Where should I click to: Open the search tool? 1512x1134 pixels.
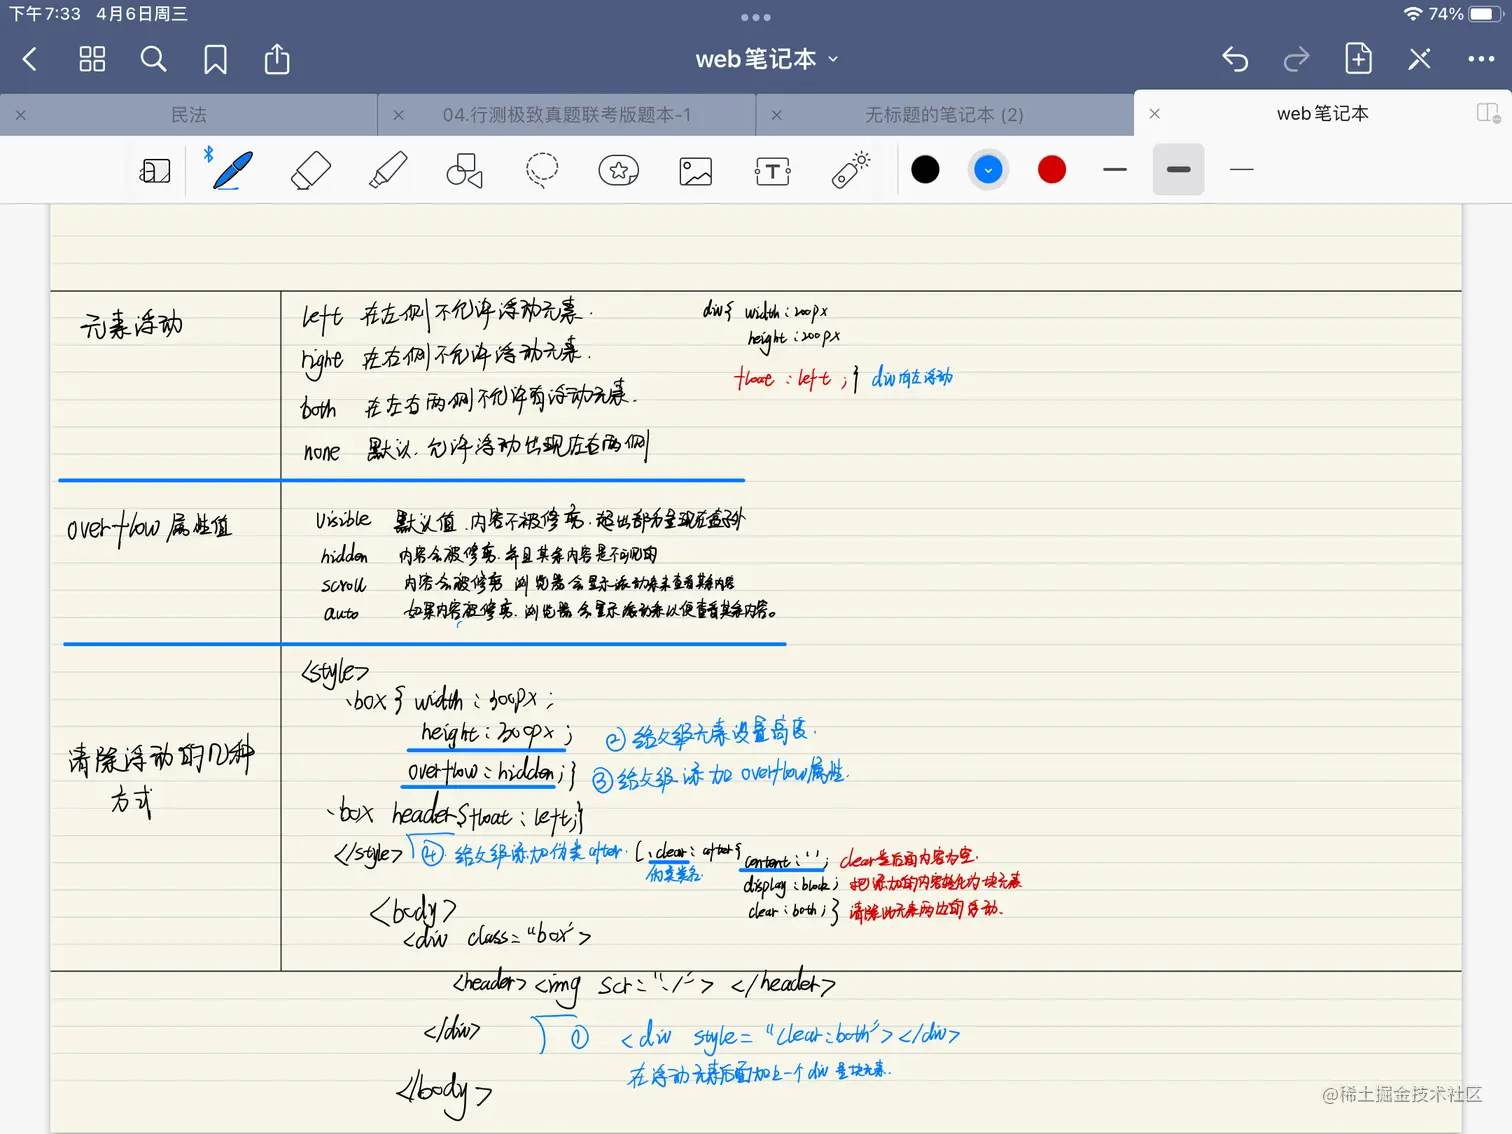(x=153, y=60)
